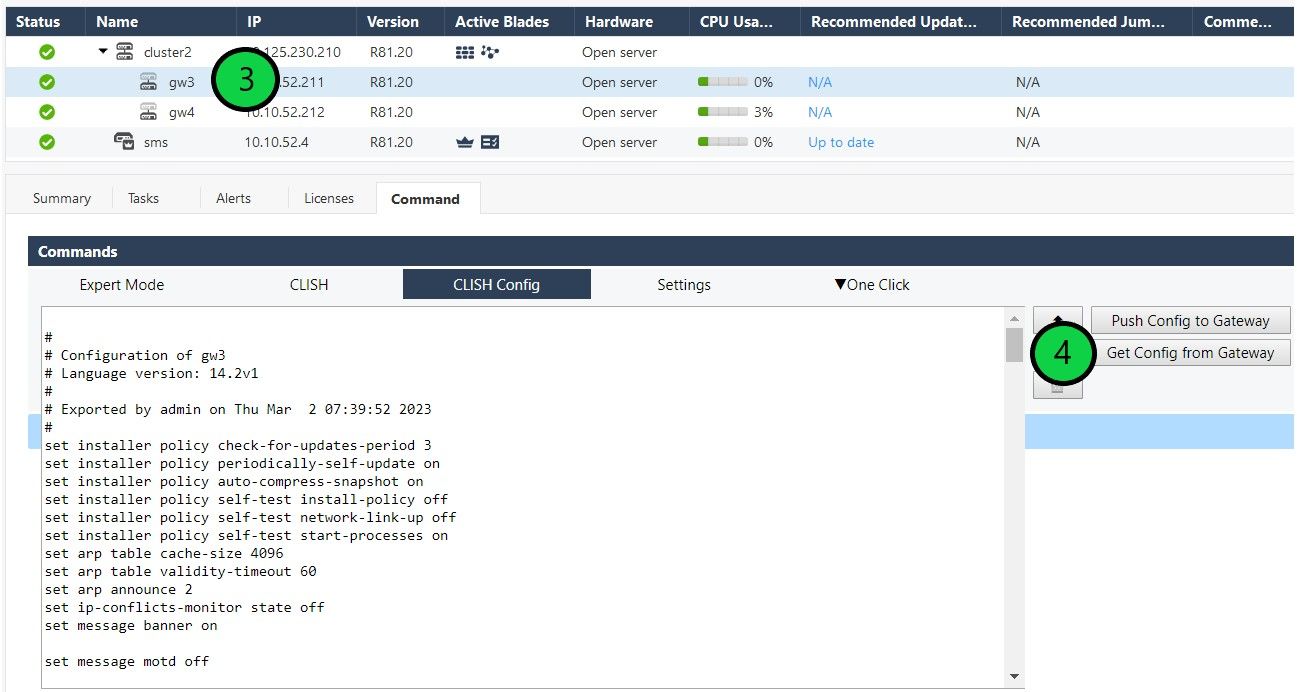The width and height of the screenshot is (1297, 692).
Task: Click the crown blade icon in sms row
Action: pyautogui.click(x=465, y=142)
